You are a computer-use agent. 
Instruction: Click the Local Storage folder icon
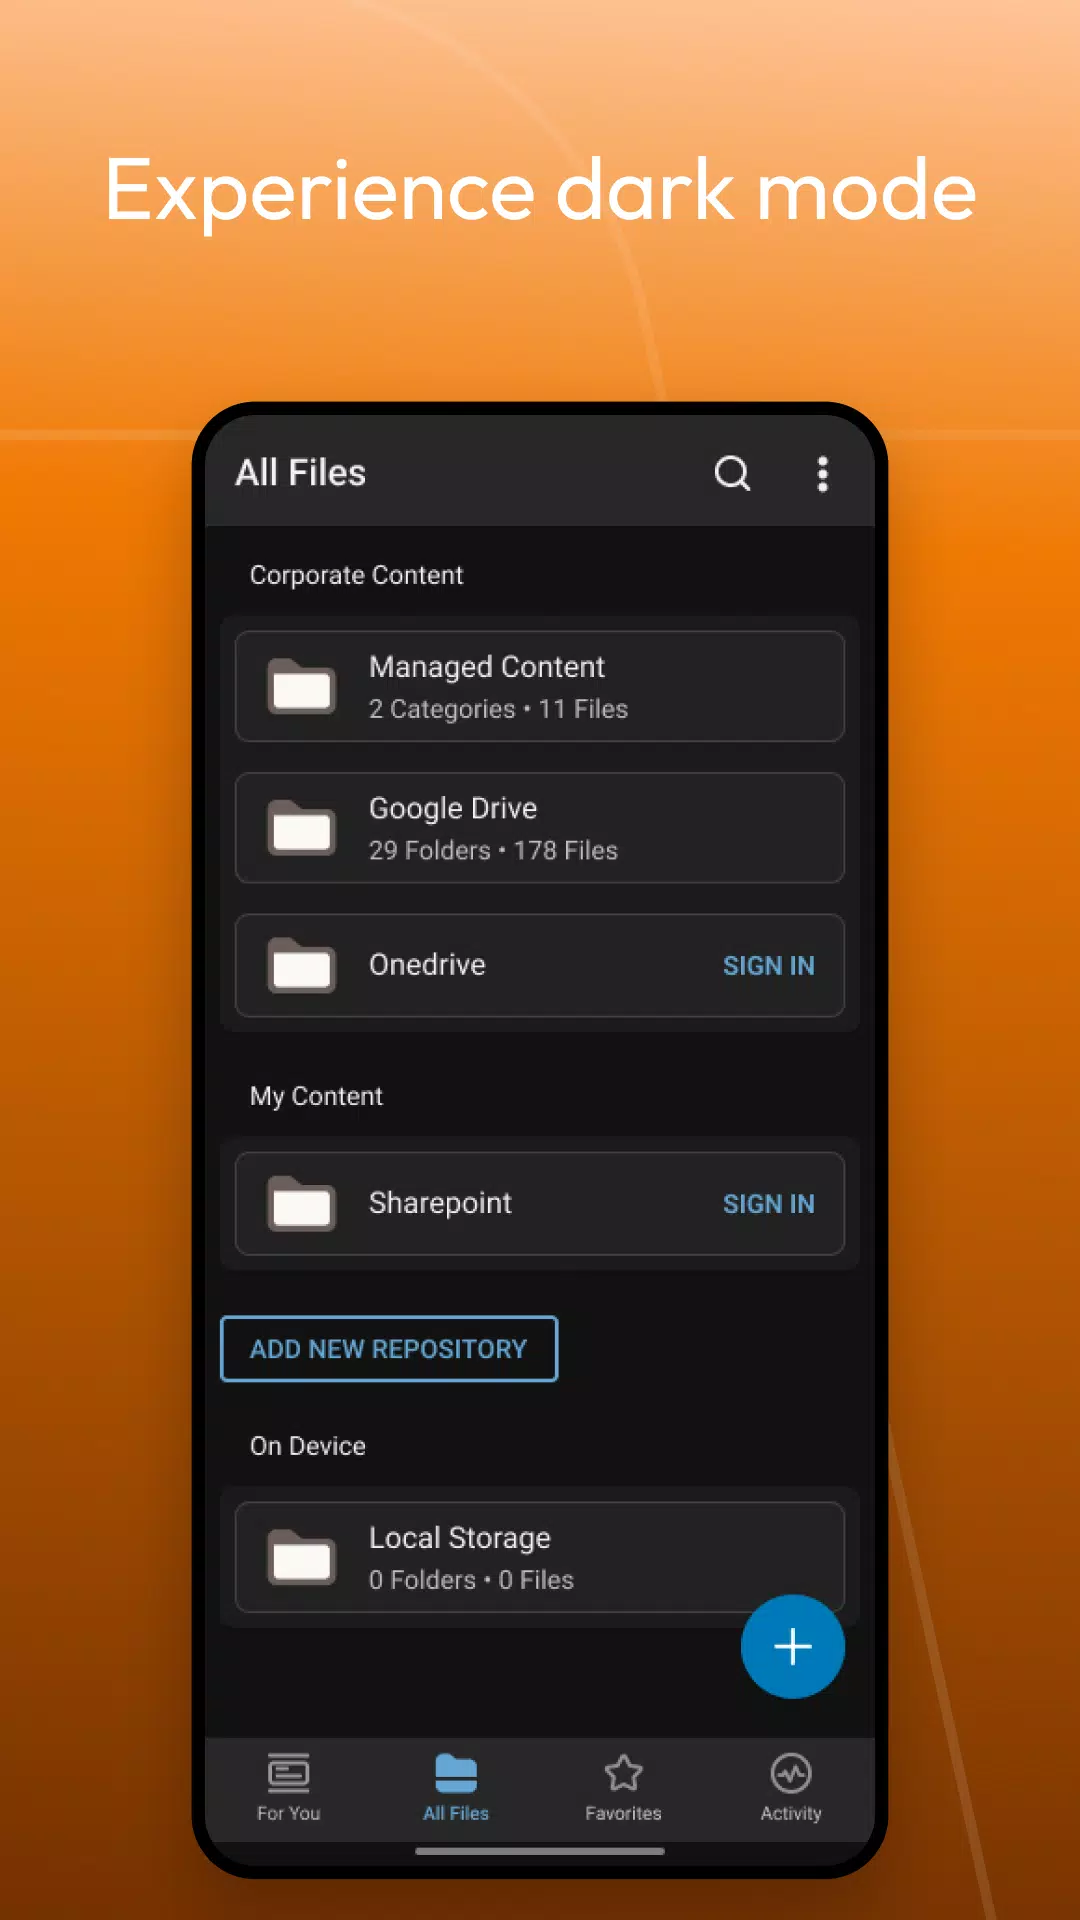(x=301, y=1557)
